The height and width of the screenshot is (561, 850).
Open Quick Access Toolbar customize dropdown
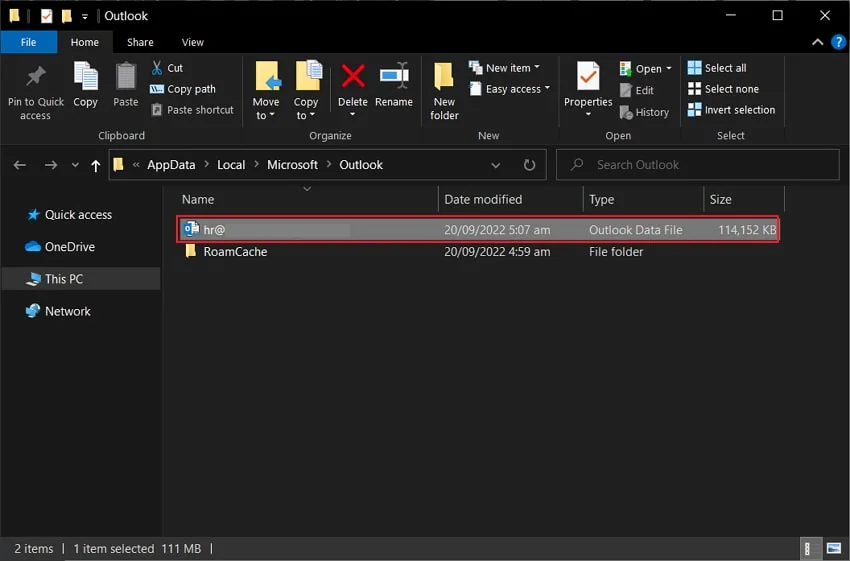click(85, 16)
